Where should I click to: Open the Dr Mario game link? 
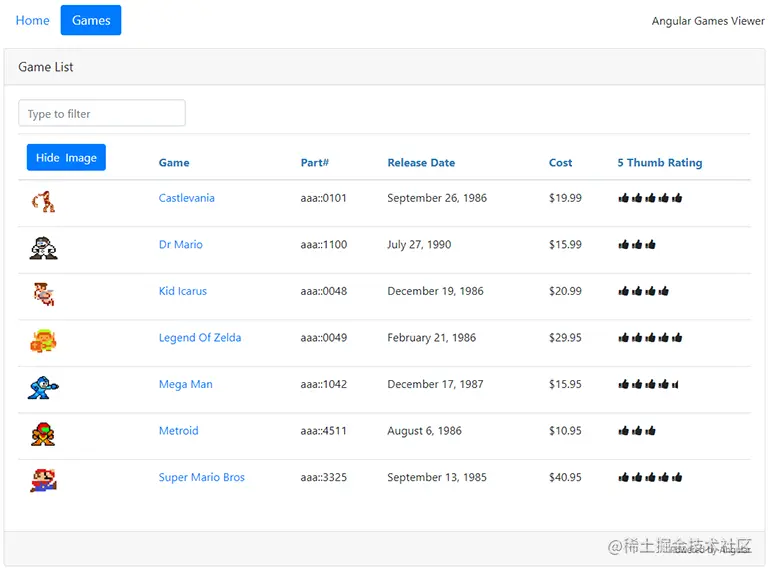(180, 244)
